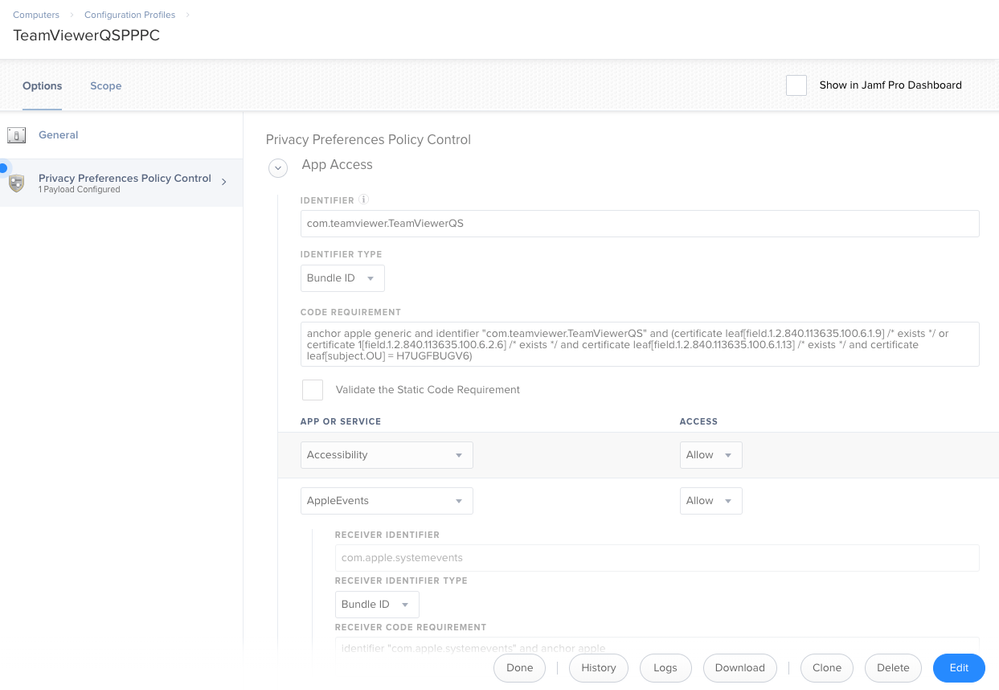Open the Accessibility service dropdown

pyautogui.click(x=387, y=455)
